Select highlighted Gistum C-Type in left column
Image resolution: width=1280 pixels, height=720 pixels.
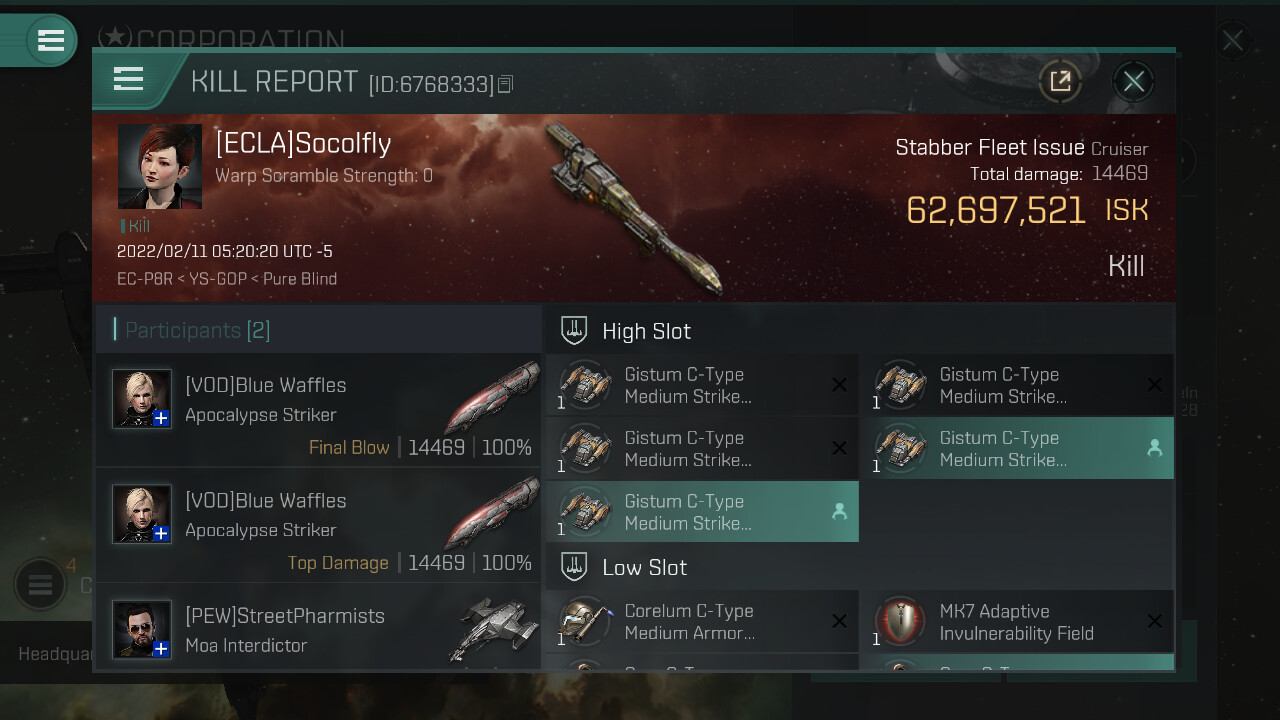702,511
